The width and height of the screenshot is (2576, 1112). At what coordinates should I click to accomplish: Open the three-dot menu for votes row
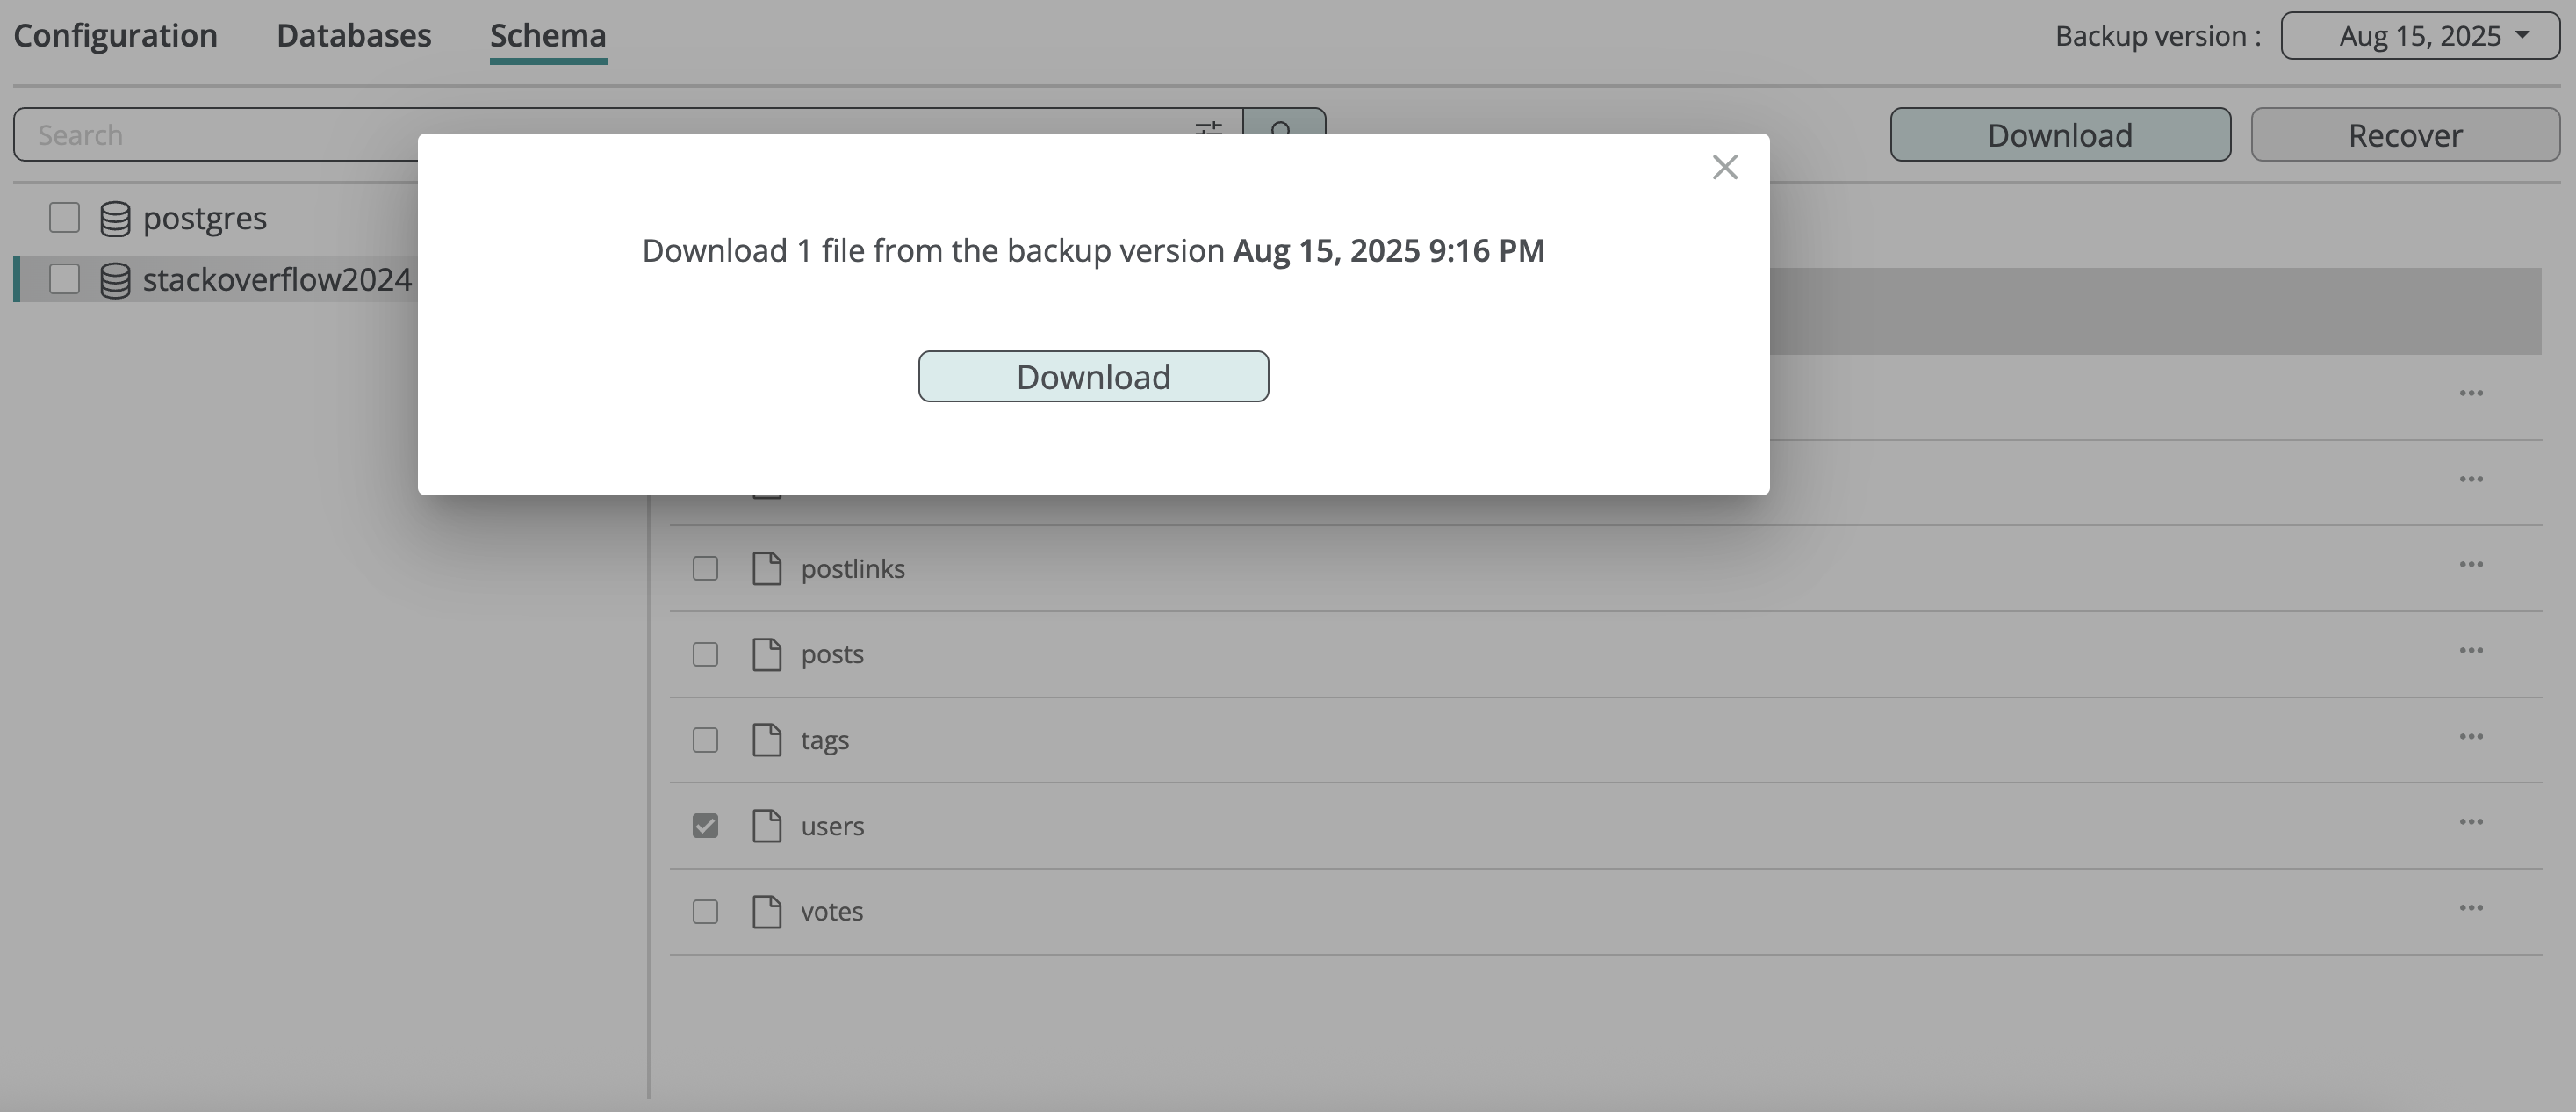pos(2470,908)
